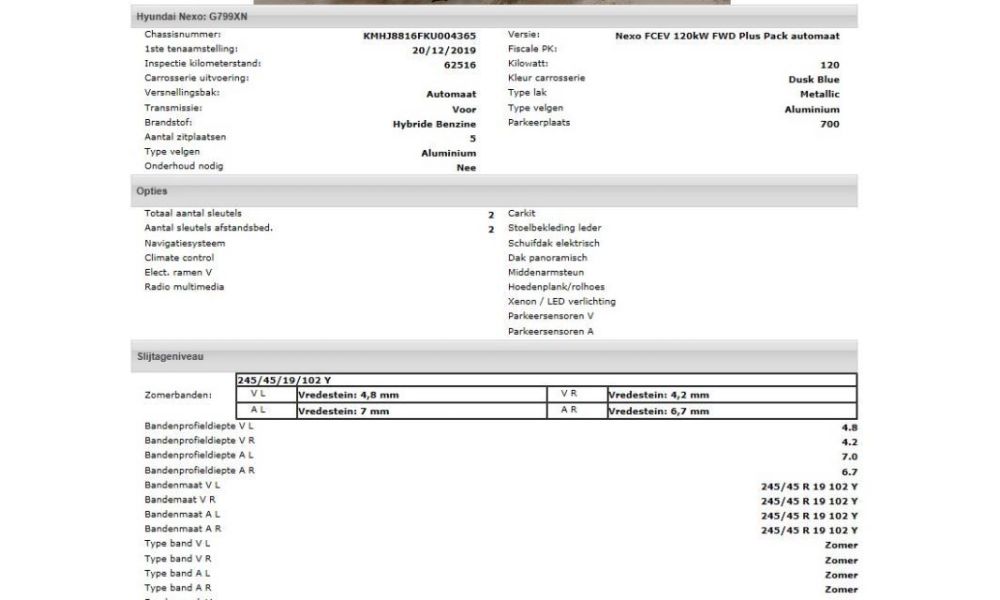The width and height of the screenshot is (1000, 600).
Task: Click the Carkit option entry
Action: (x=522, y=213)
